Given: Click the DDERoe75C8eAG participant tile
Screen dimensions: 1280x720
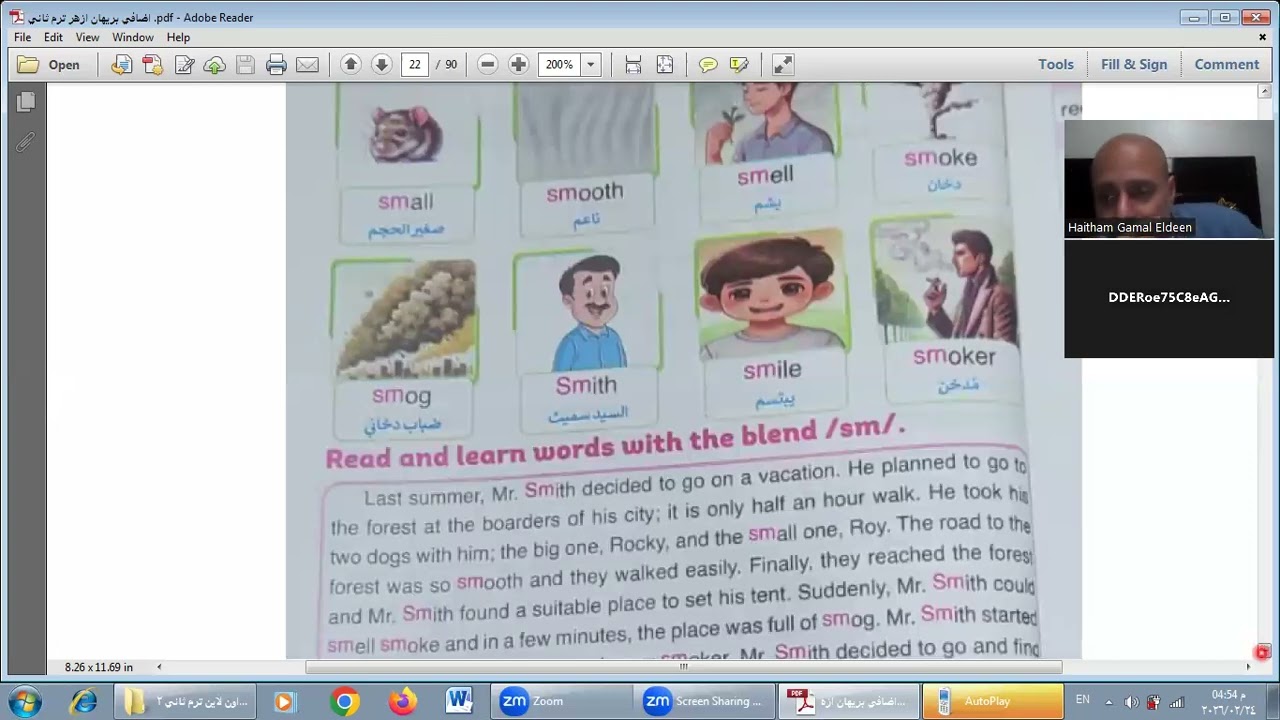Looking at the screenshot, I should coord(1168,298).
